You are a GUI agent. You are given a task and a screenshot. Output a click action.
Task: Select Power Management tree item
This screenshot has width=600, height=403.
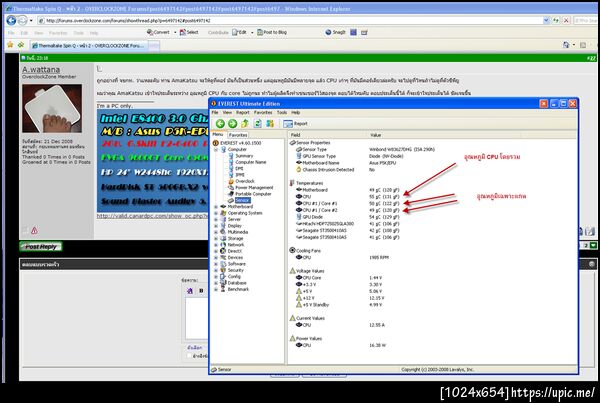(x=254, y=188)
